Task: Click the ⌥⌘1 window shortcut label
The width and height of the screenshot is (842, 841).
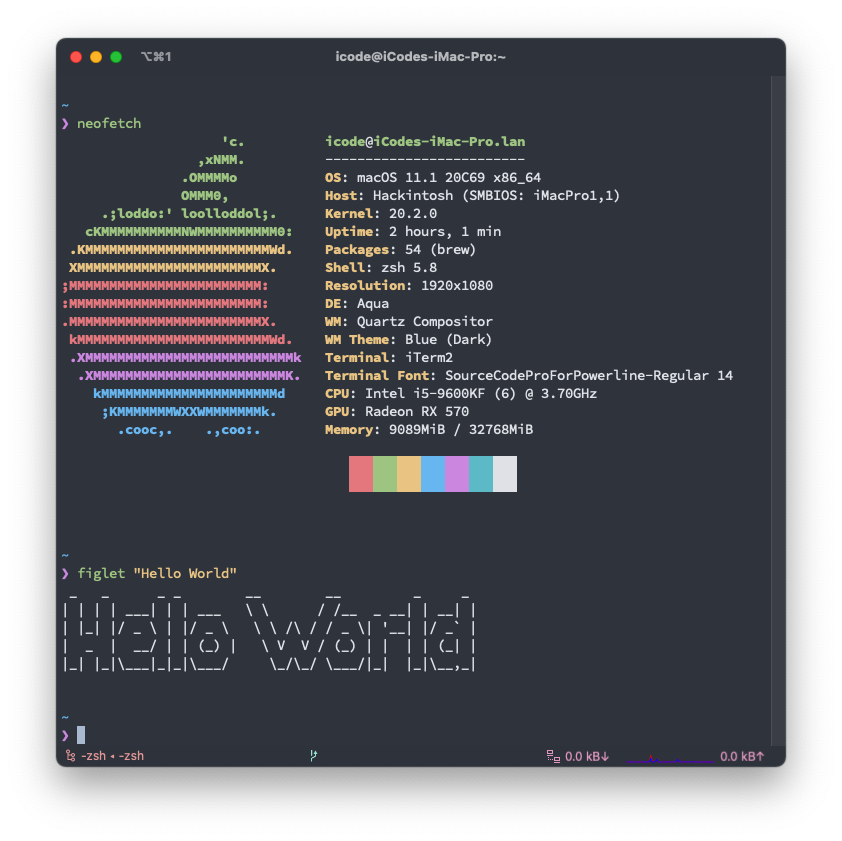Action: click(156, 57)
